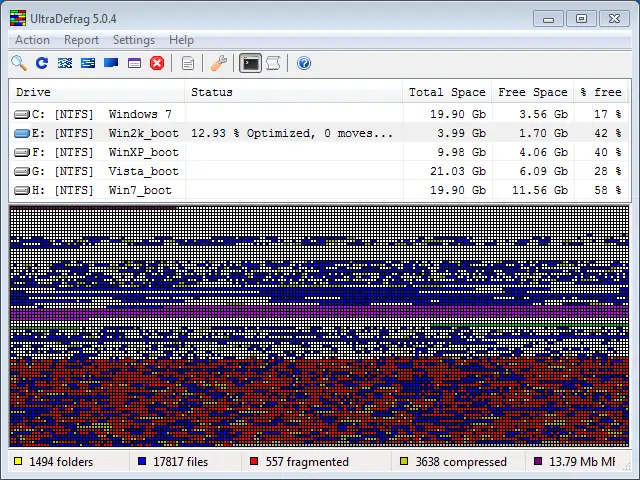Select the C: [NTFS] Windows 7 row
640x480 pixels.
[x=319, y=114]
